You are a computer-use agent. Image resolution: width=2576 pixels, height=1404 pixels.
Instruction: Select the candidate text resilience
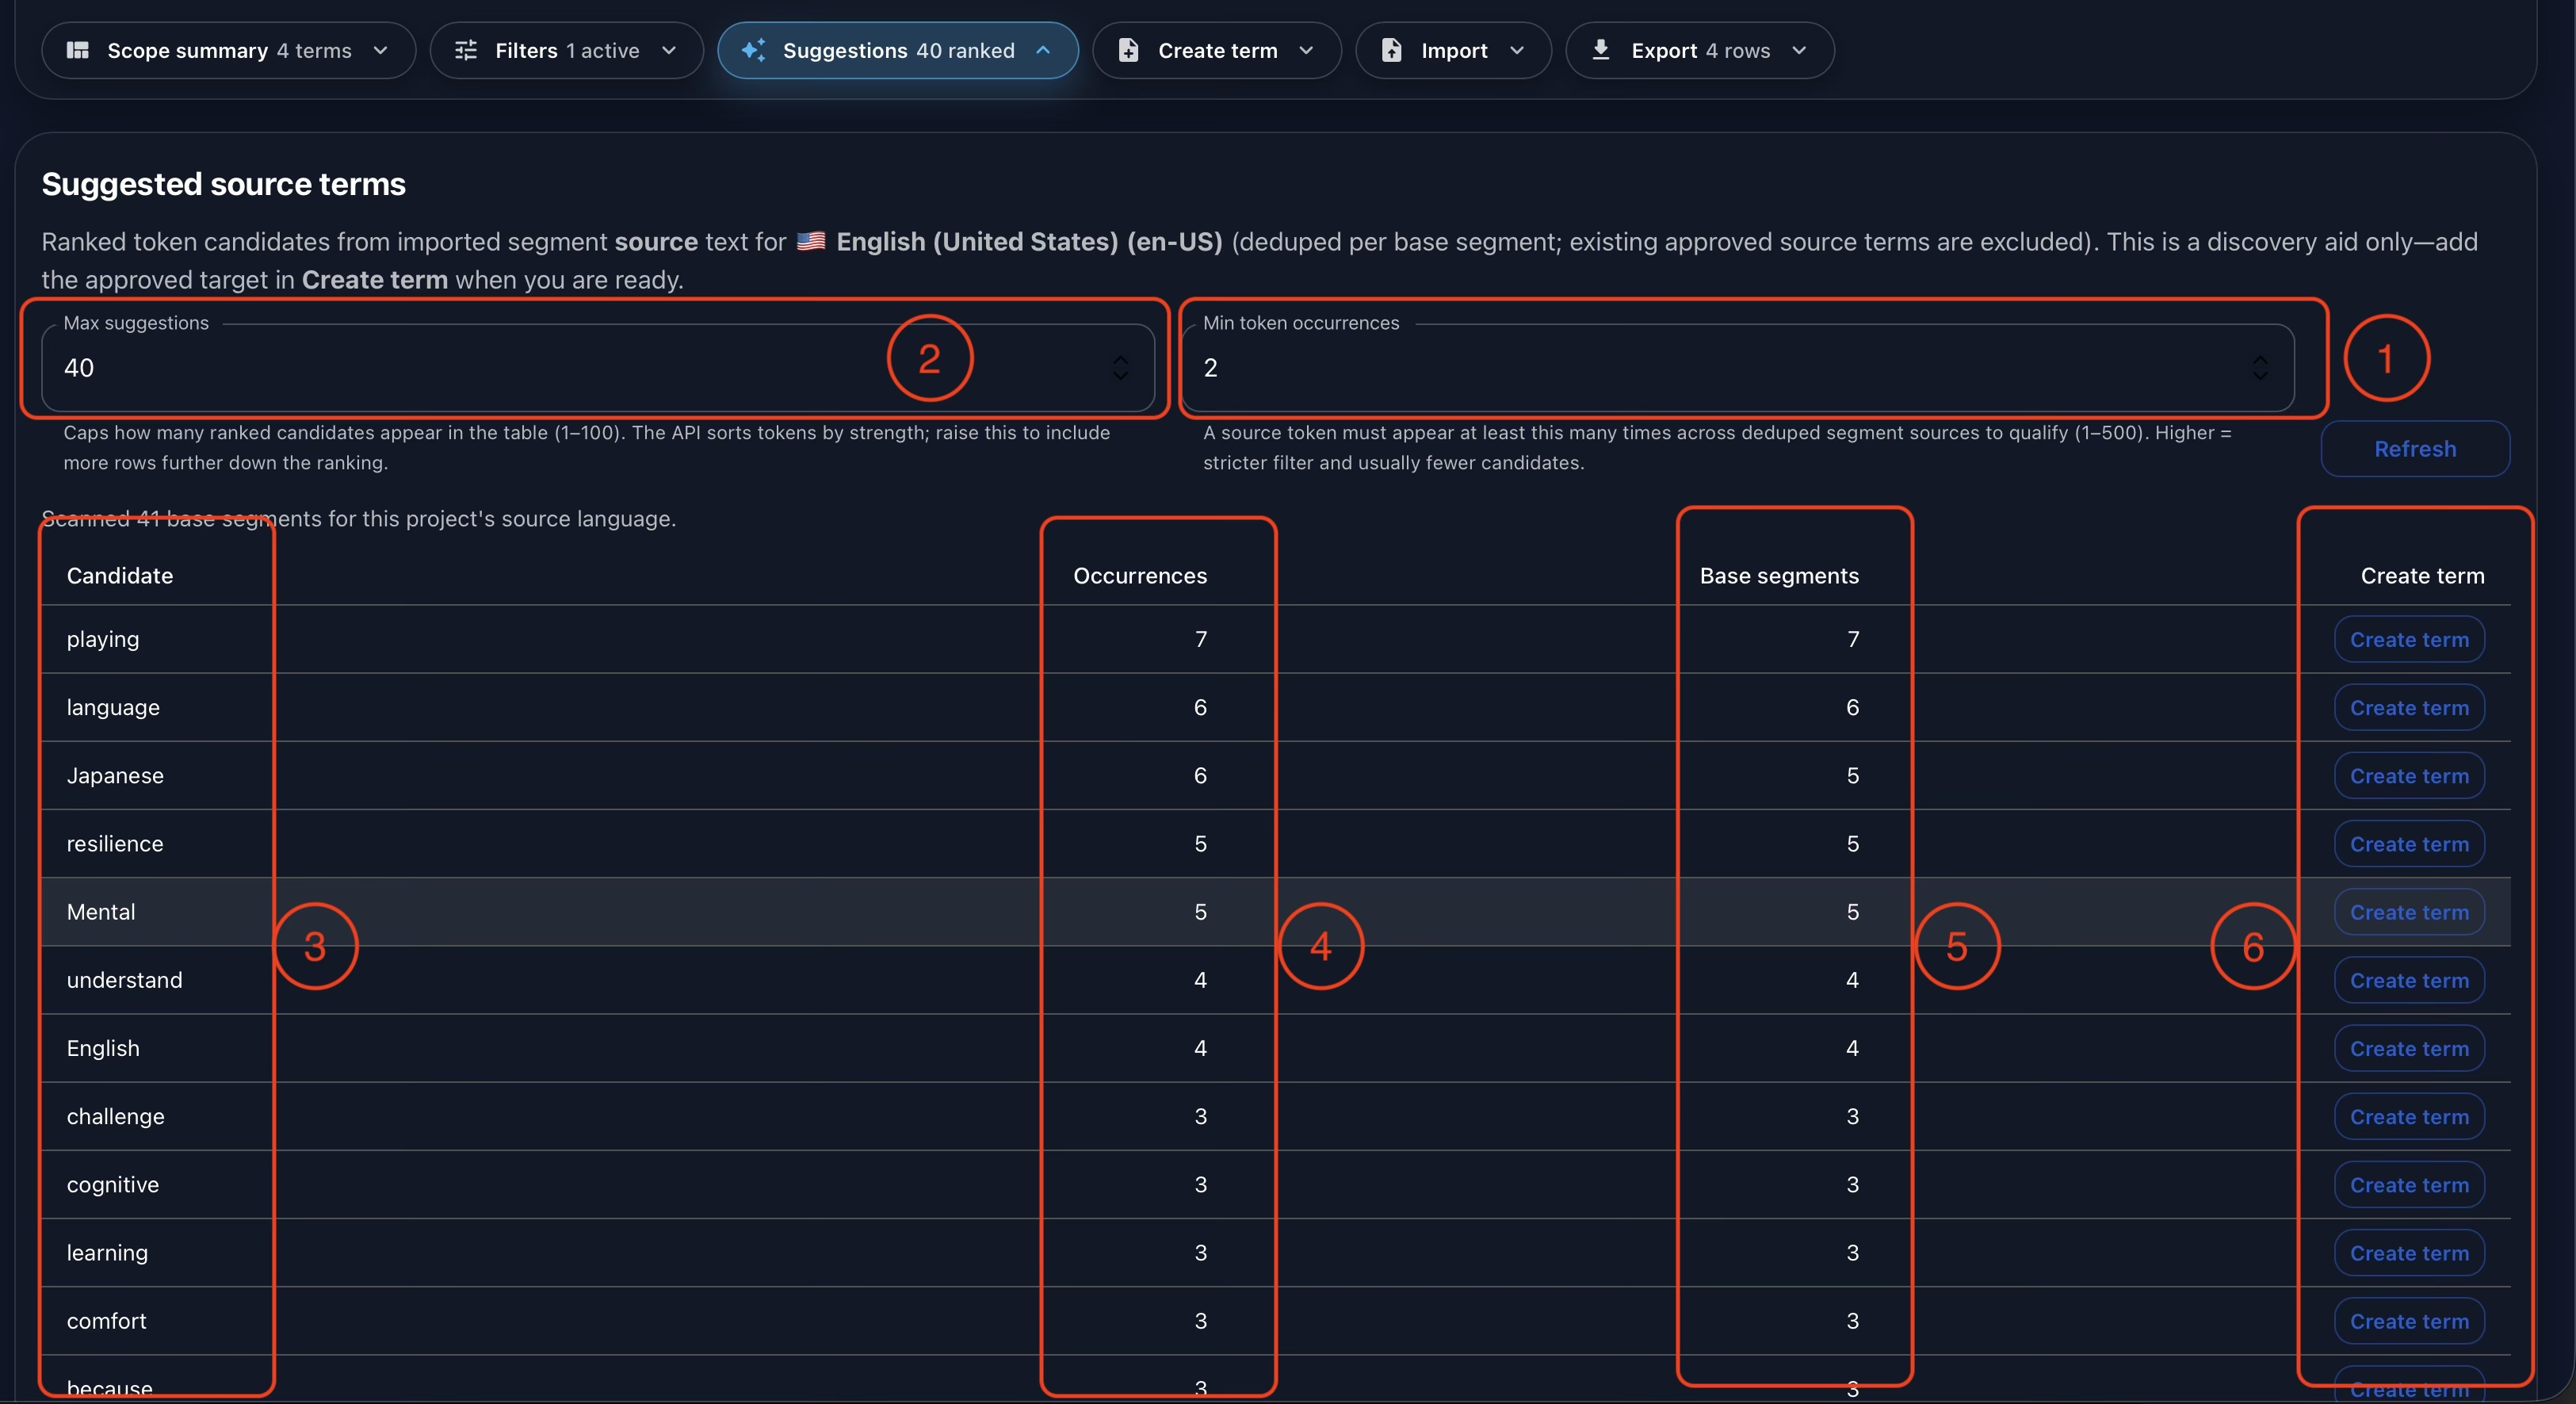pyautogui.click(x=115, y=843)
